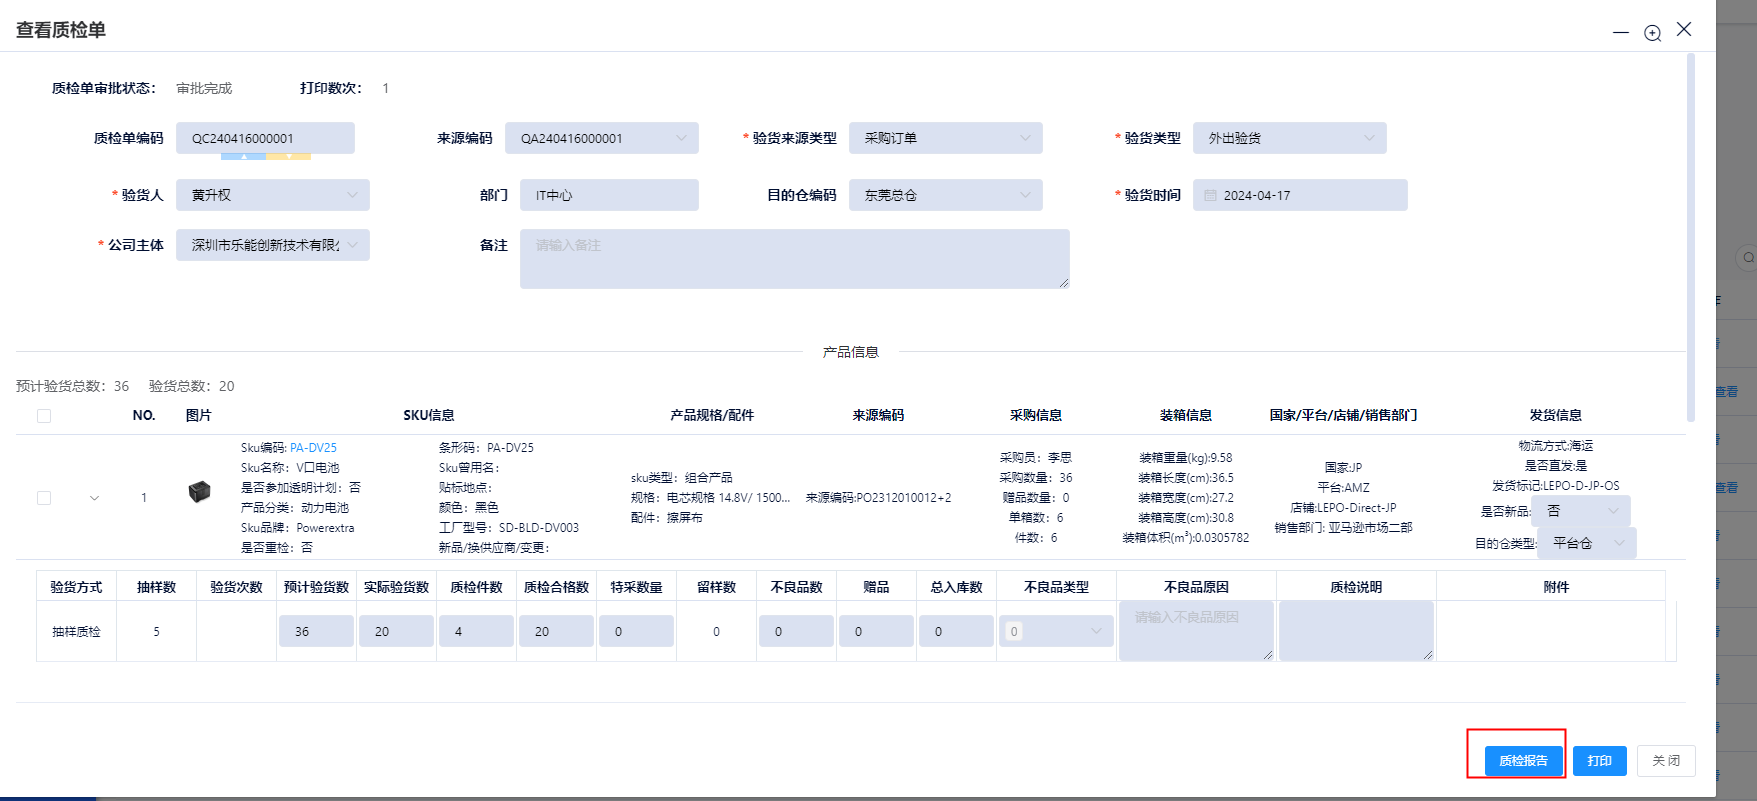Open the 不良品类型 dropdown

(1056, 631)
